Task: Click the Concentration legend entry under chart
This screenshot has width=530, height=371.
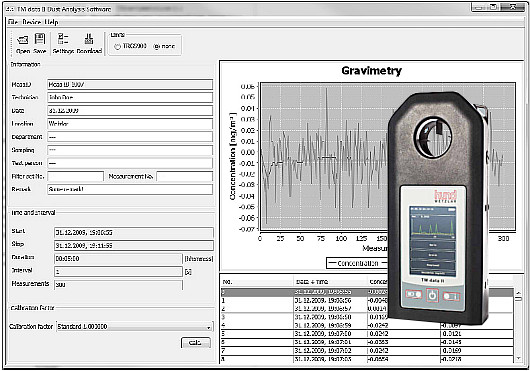Action: pos(354,263)
